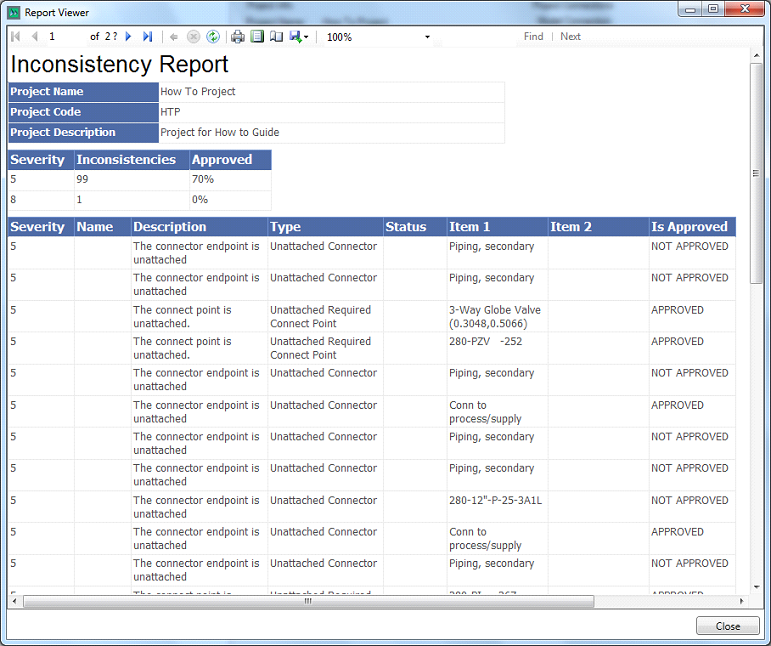Jump to the last report page
Screen dimensions: 771x646
(x=147, y=37)
